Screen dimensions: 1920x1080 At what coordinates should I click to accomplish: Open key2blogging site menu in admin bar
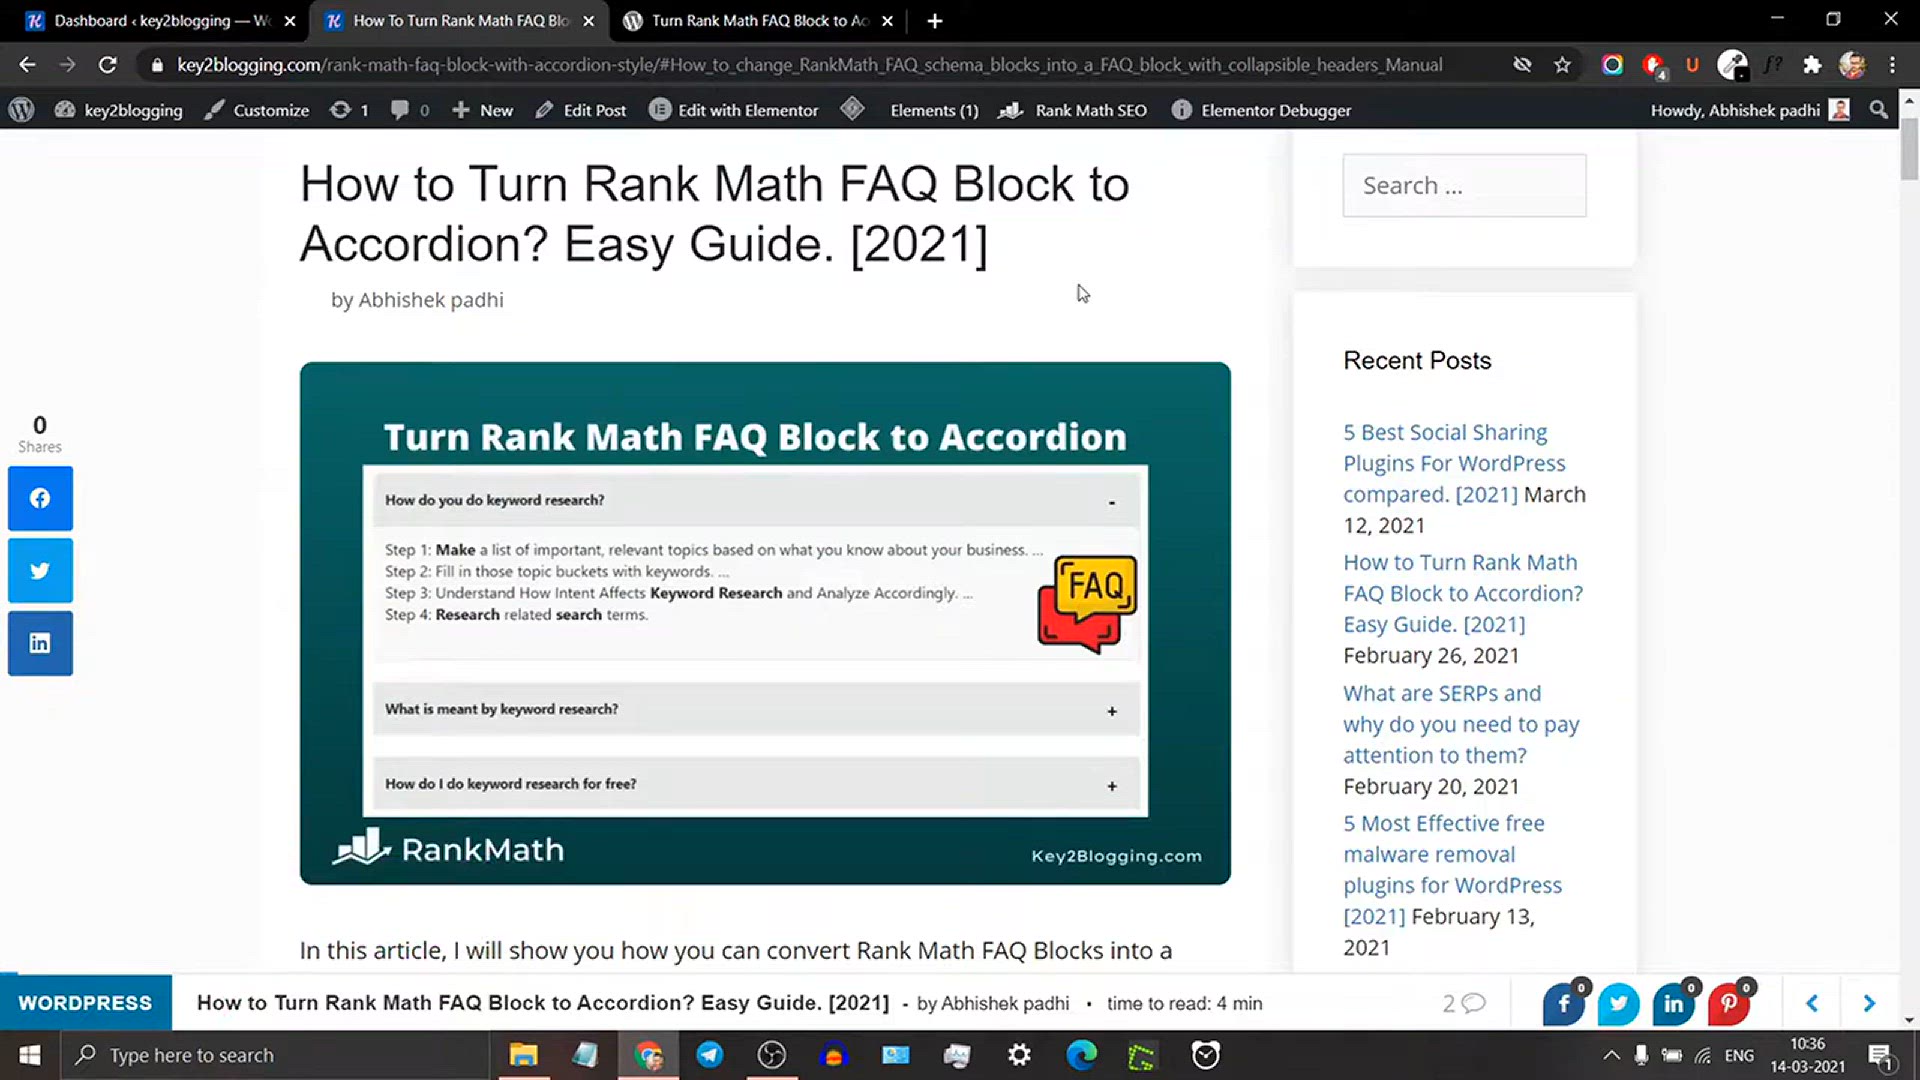tap(119, 110)
